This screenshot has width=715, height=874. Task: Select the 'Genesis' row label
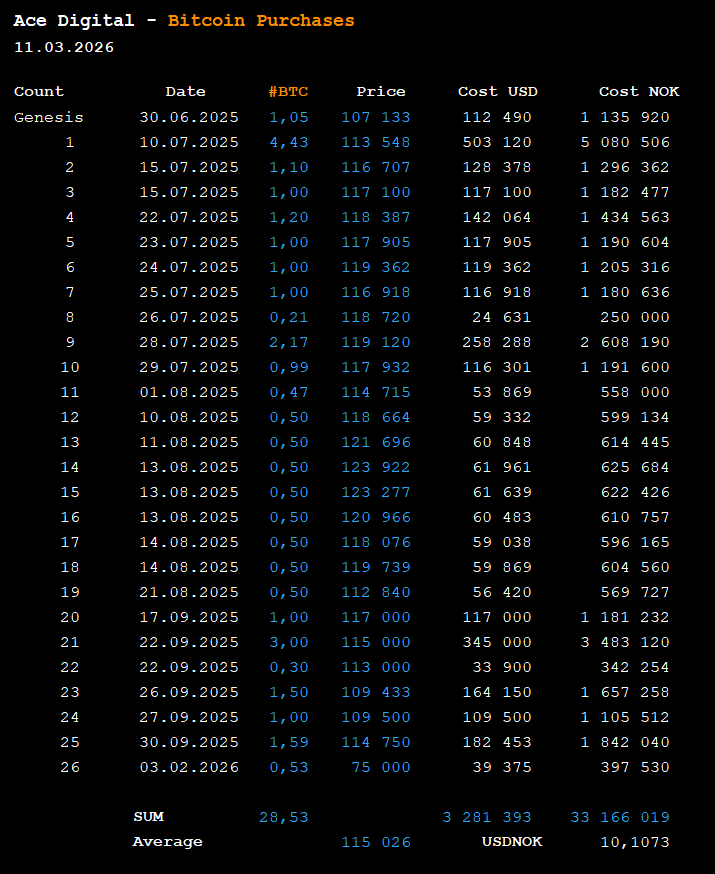click(x=48, y=118)
